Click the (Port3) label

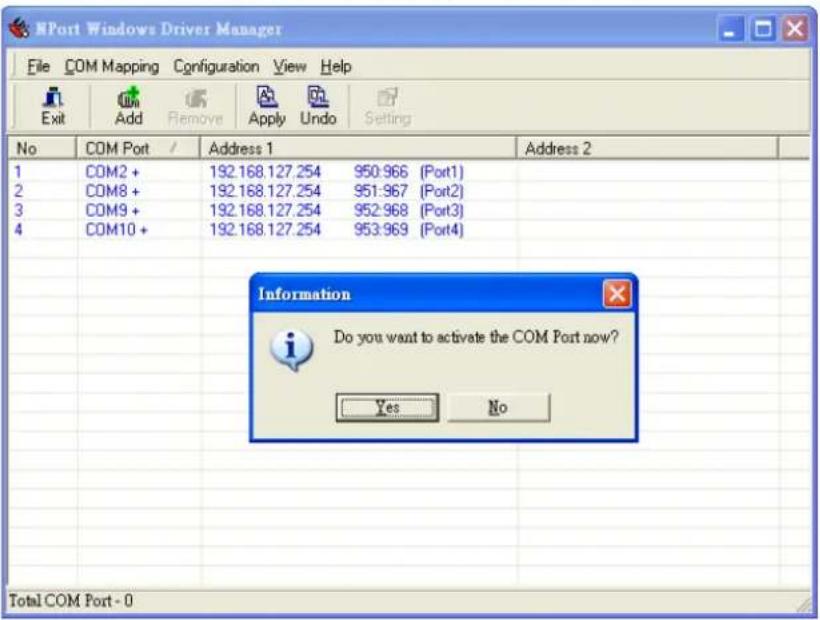(x=442, y=210)
